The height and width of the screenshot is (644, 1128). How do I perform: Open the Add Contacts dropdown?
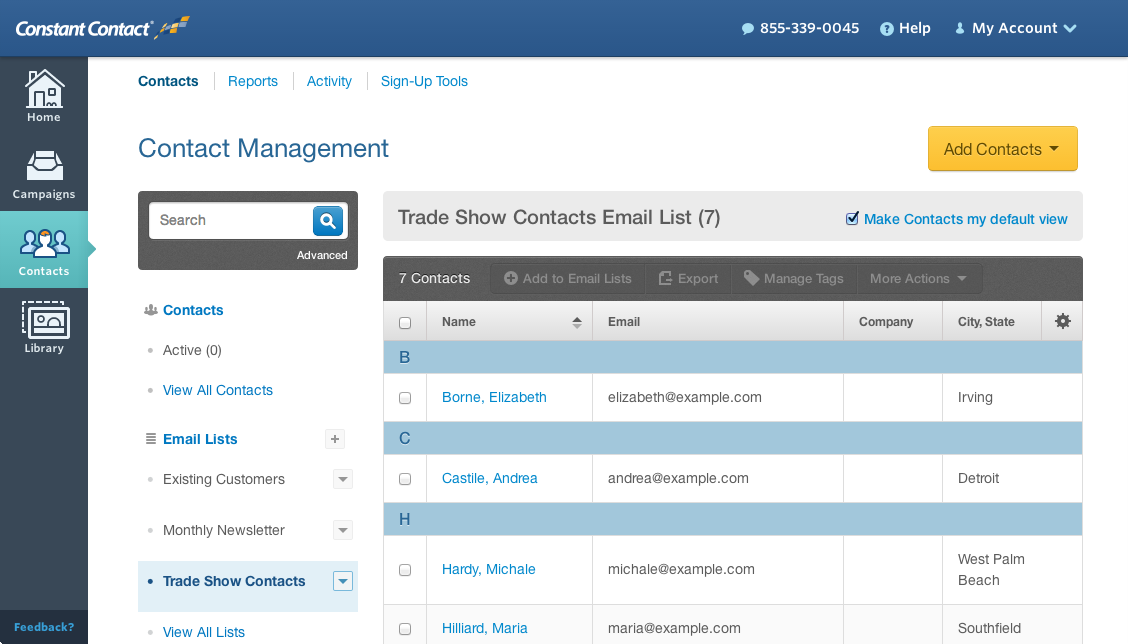point(1002,149)
